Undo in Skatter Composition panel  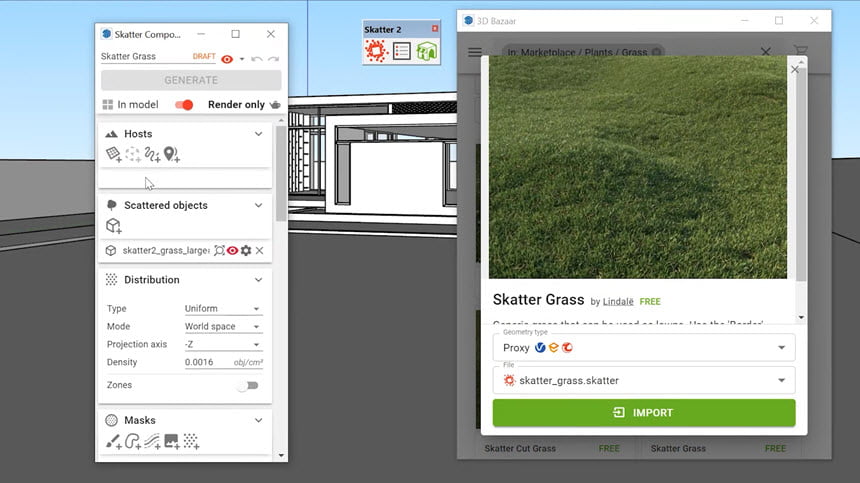pos(256,59)
